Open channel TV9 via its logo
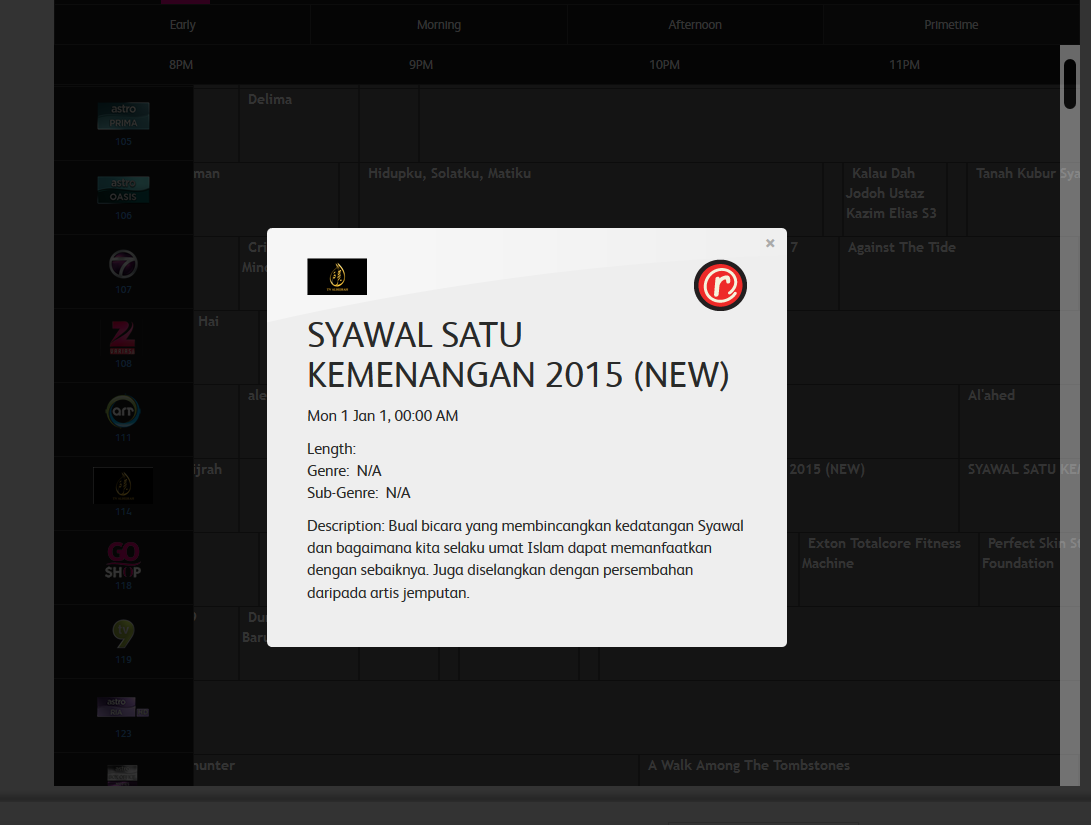1091x825 pixels. coord(122,633)
